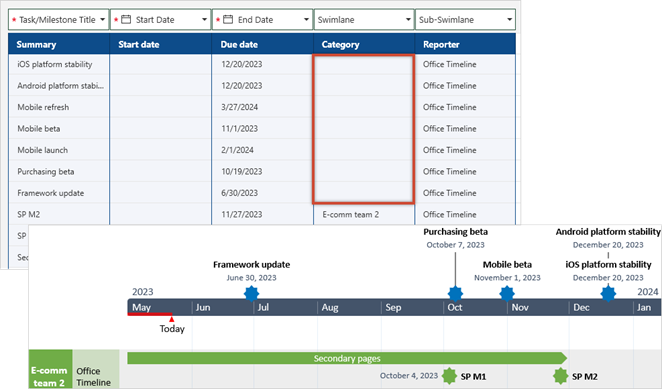
Task: Select the Category column header
Action: point(364,44)
